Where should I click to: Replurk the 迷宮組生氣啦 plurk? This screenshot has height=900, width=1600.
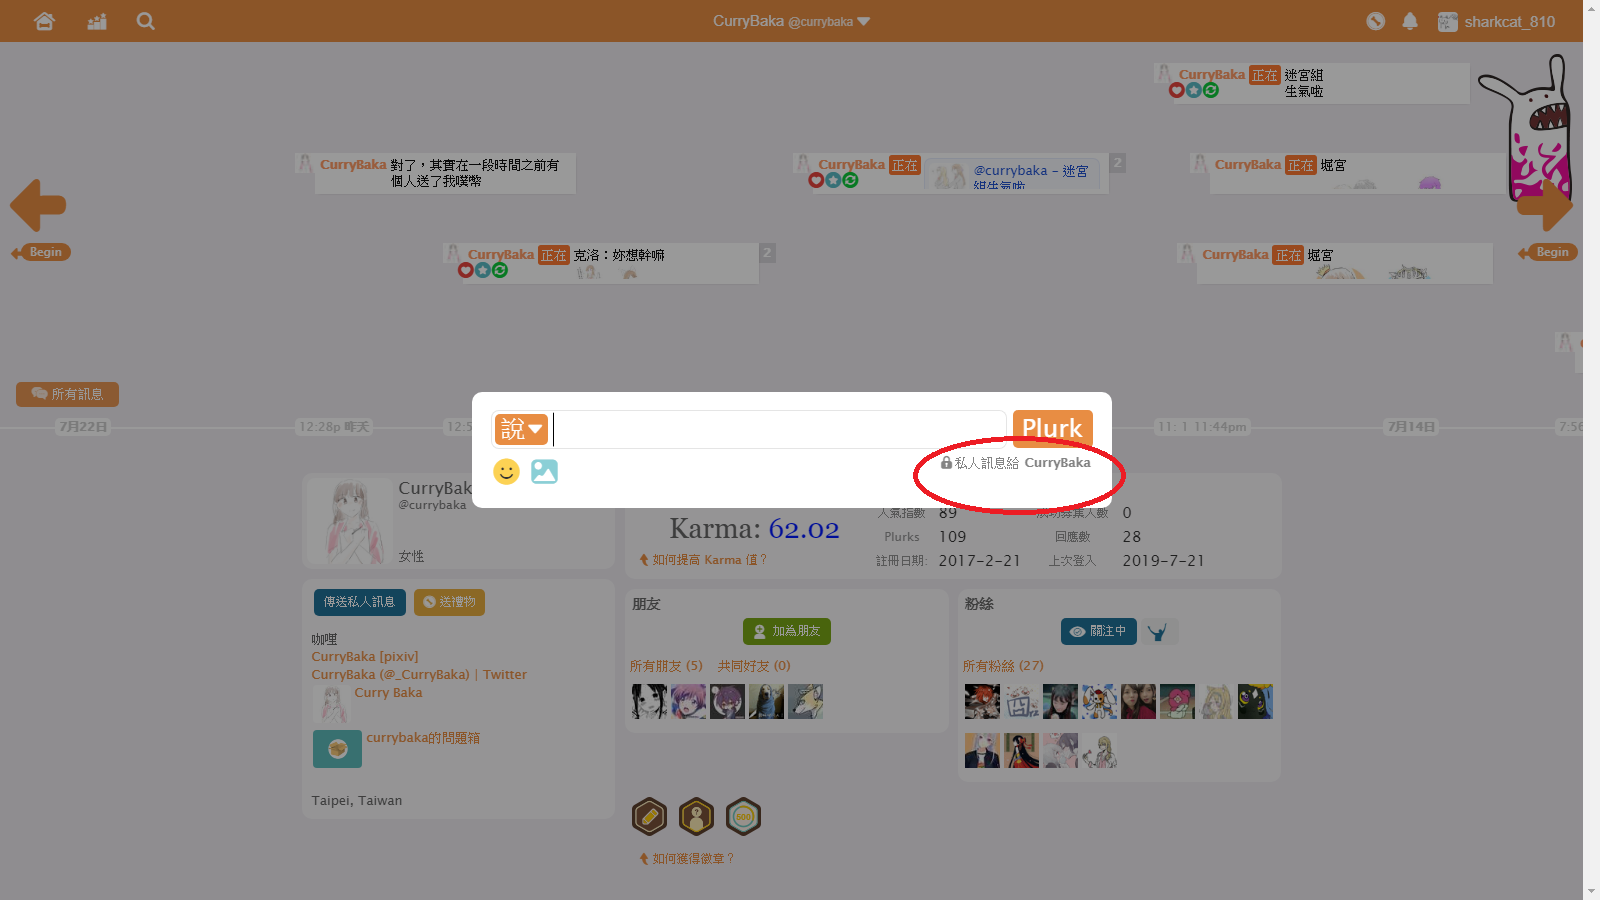point(1211,90)
